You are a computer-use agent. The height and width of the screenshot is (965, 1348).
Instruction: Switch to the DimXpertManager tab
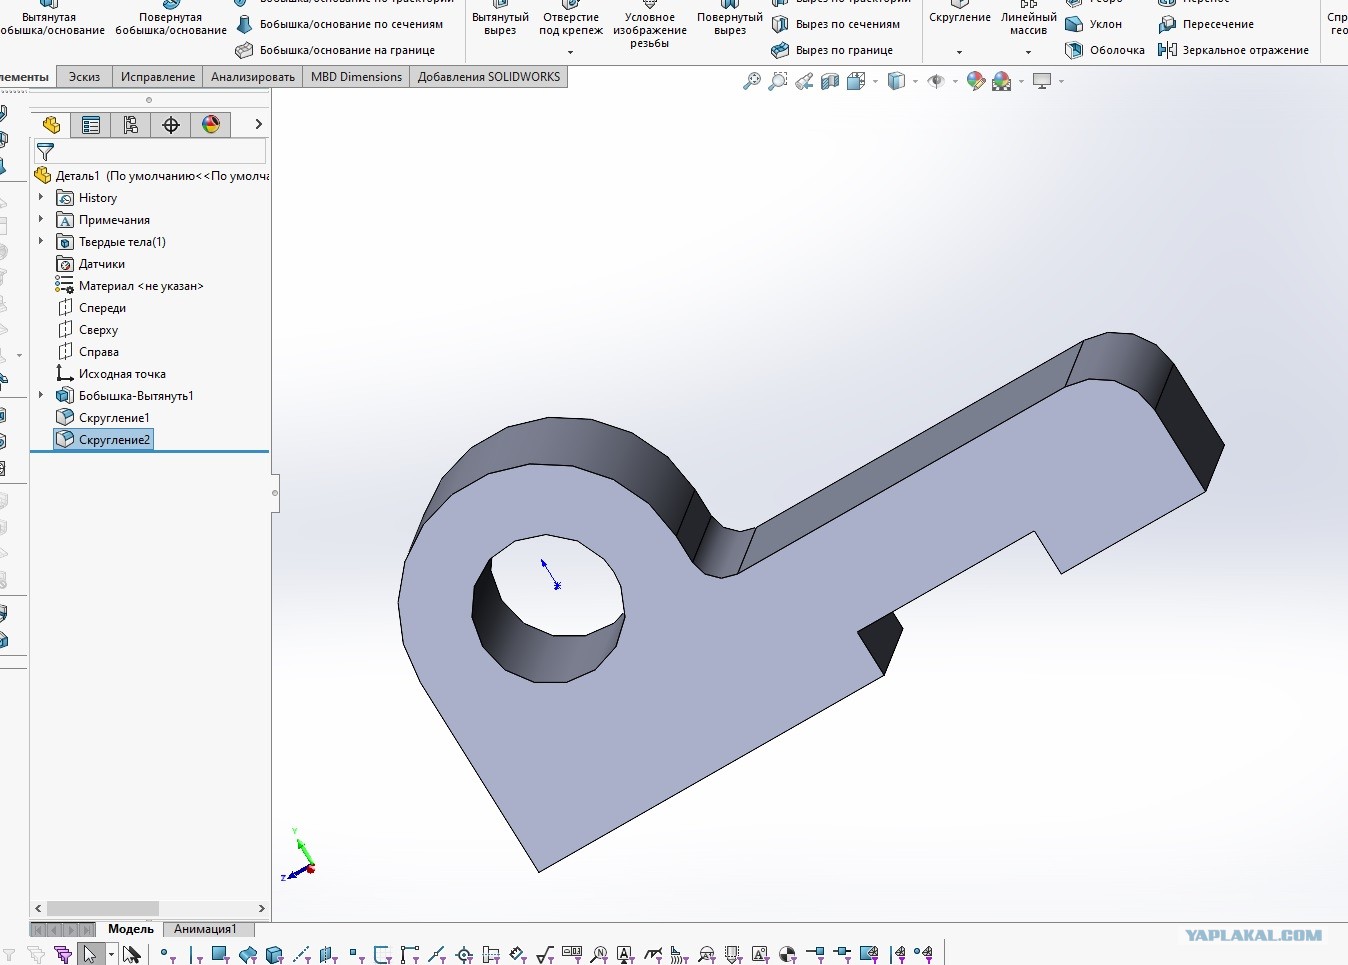tap(171, 125)
